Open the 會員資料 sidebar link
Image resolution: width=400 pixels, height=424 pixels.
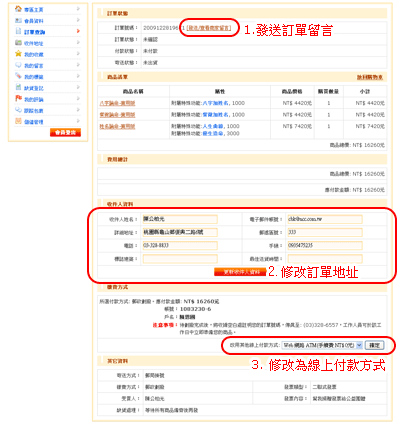(34, 21)
